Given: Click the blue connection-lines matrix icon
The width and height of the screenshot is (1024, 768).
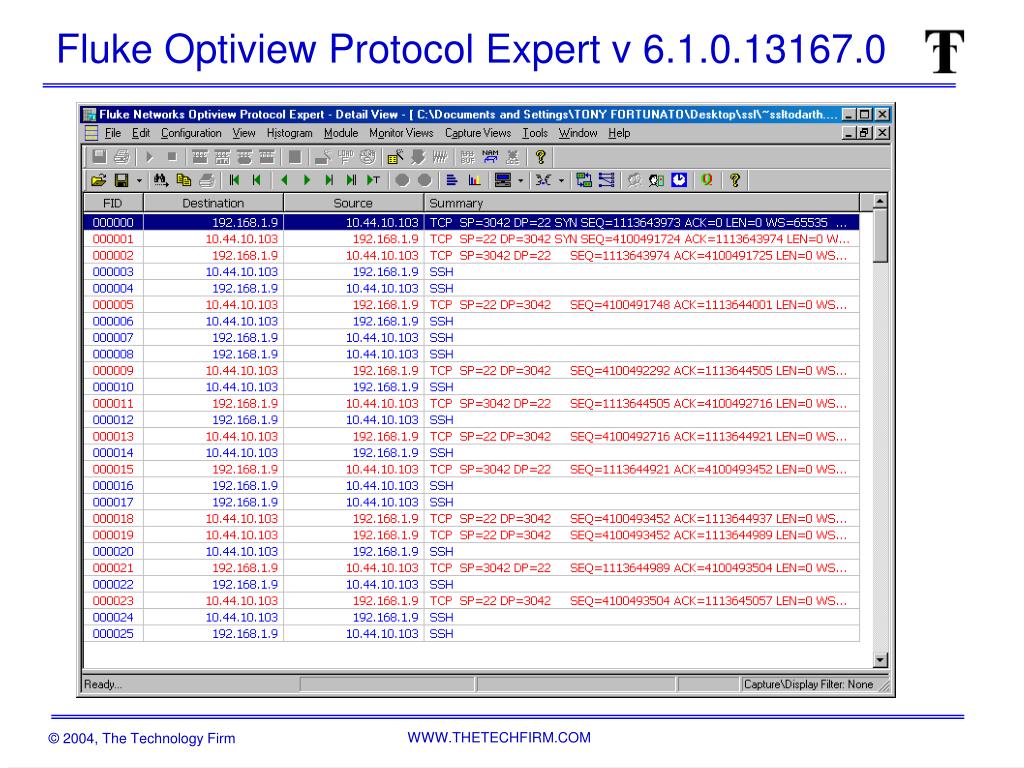Looking at the screenshot, I should 607,180.
